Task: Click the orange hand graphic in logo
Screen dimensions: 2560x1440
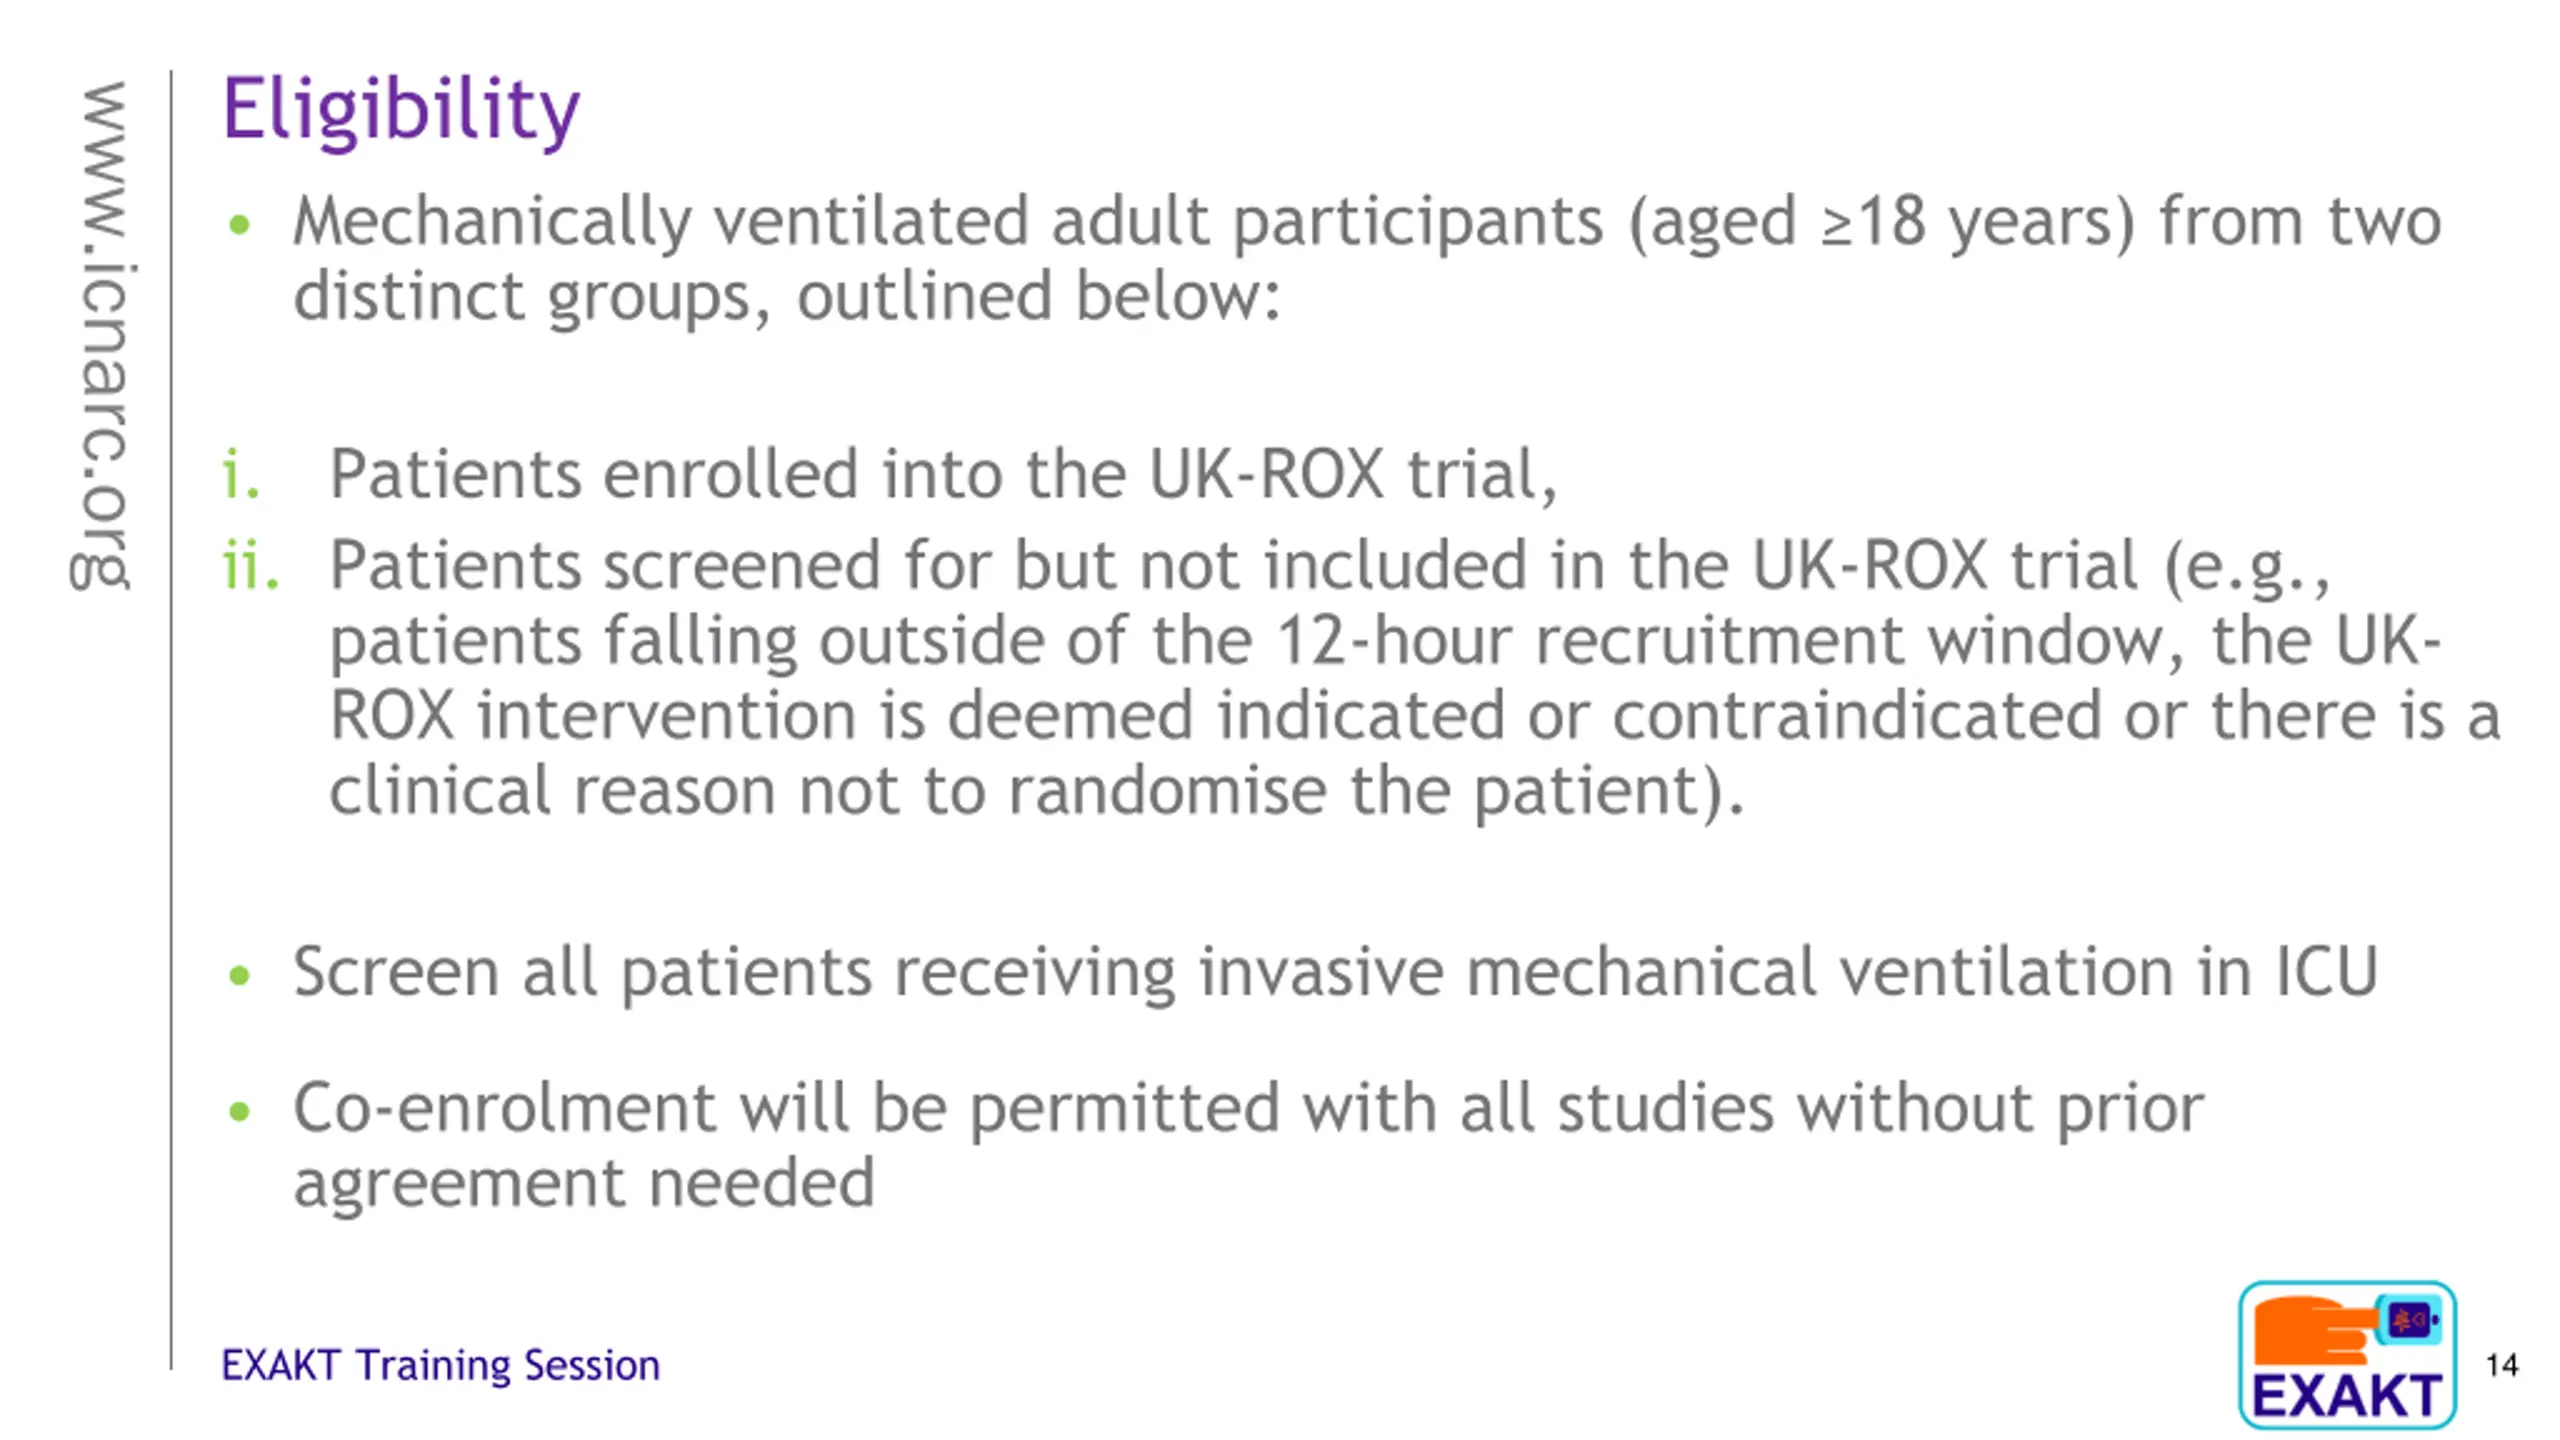Action: 2315,1330
